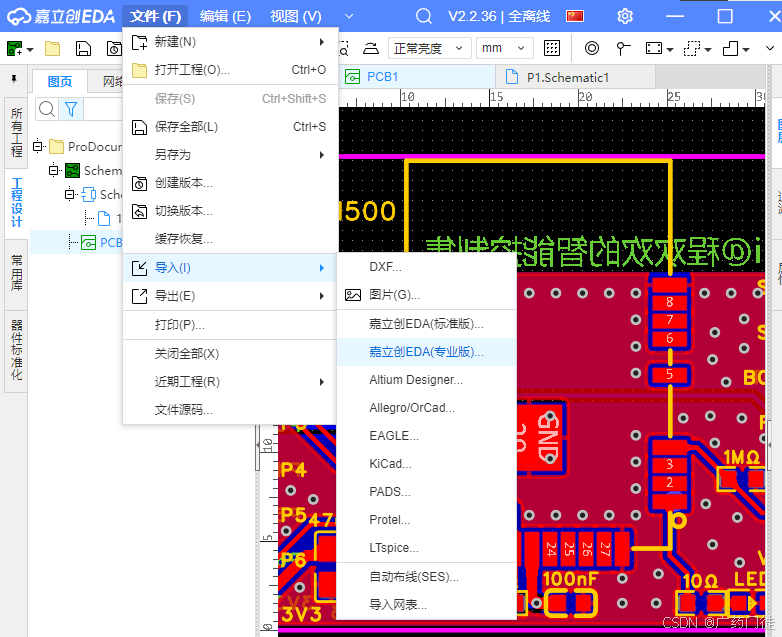Open the 近期工程(R) submenu
The image size is (782, 637).
(230, 382)
